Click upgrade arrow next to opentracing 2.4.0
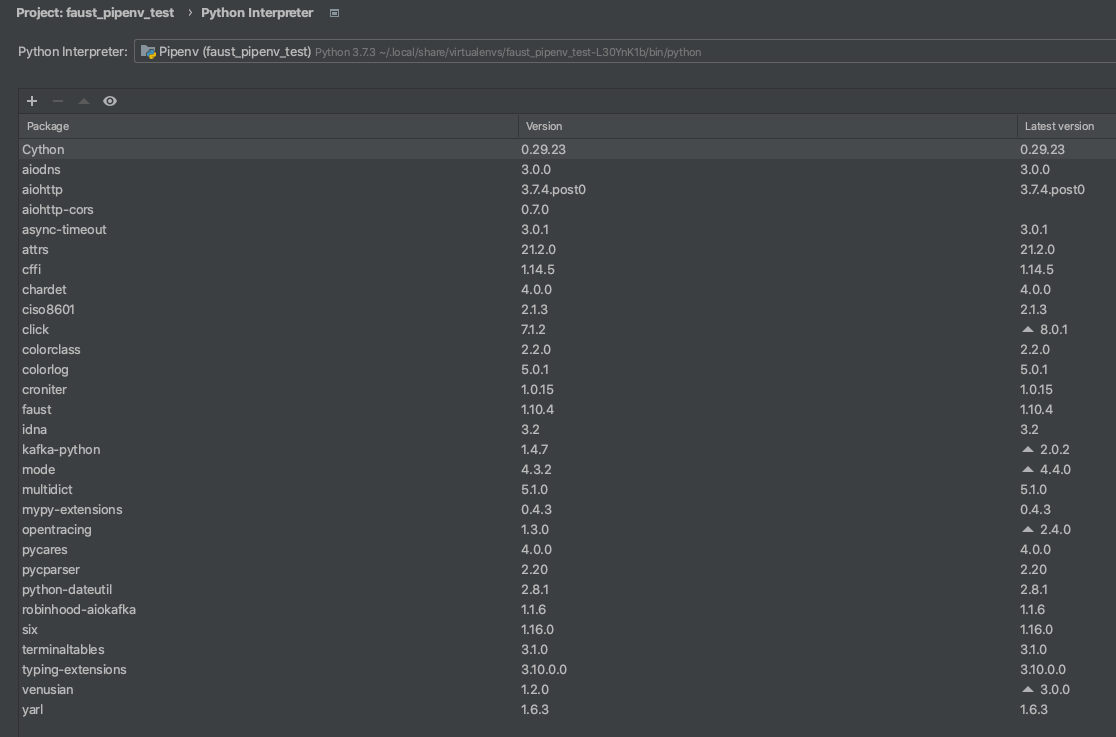Viewport: 1116px width, 737px height. 1028,529
